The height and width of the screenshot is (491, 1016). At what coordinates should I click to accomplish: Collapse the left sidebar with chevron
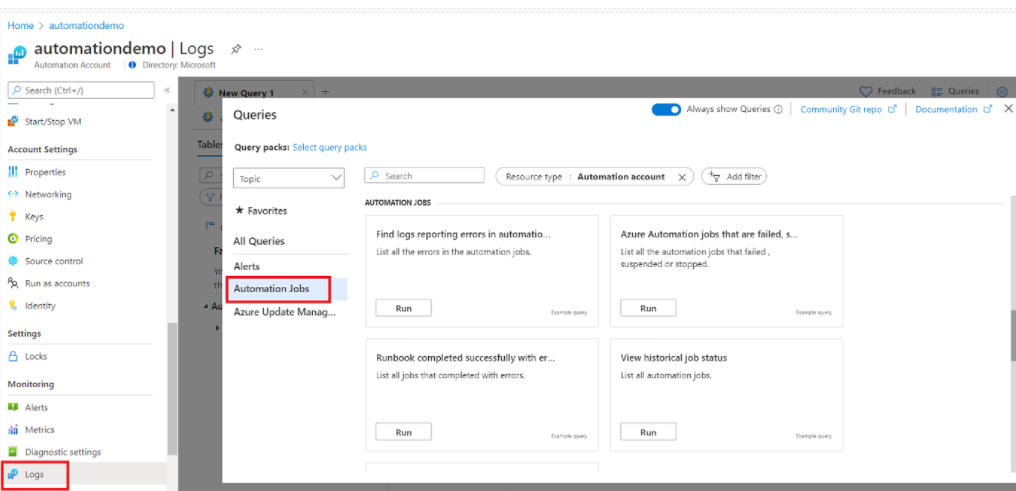click(167, 91)
